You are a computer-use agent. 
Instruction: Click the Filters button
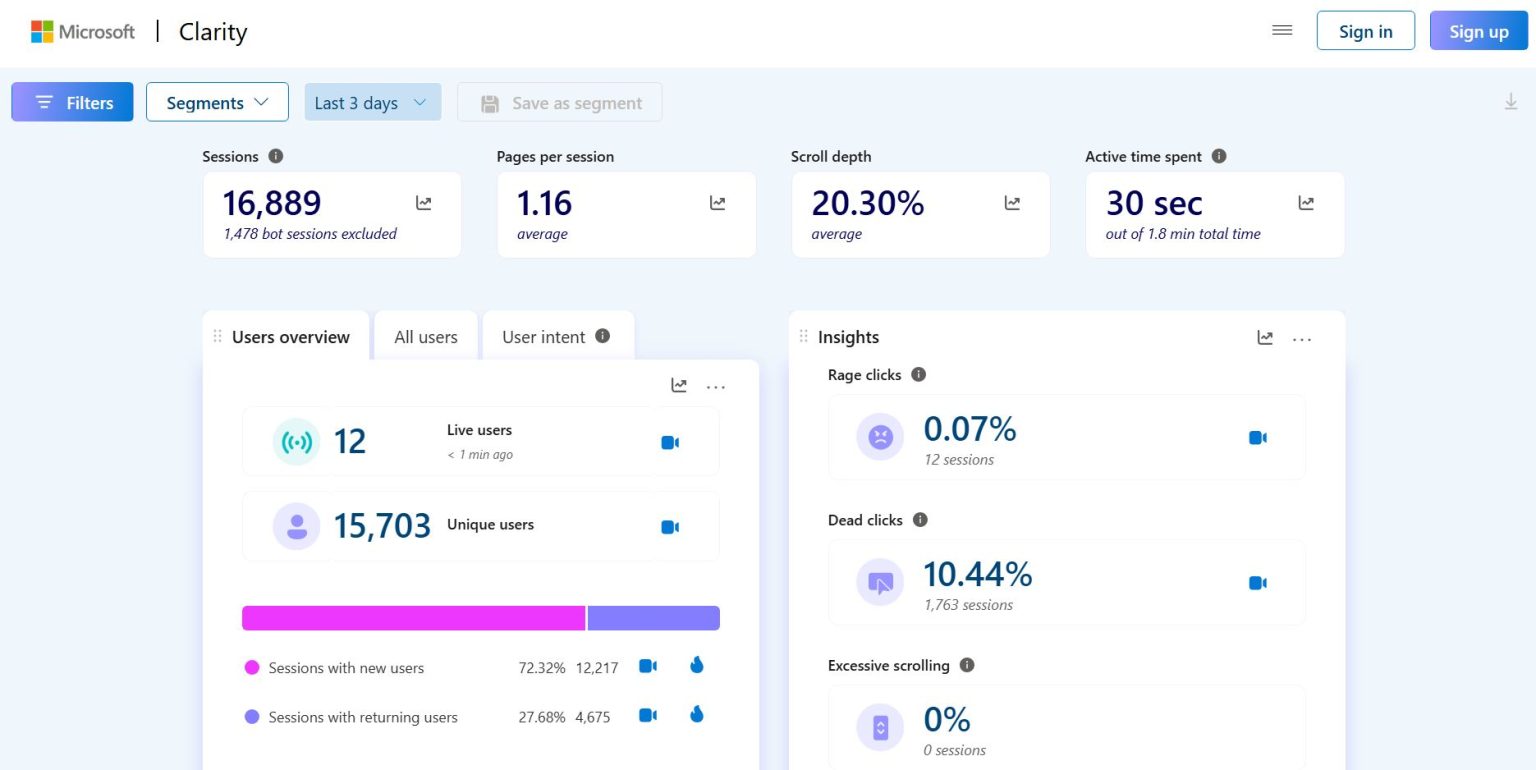tap(72, 102)
